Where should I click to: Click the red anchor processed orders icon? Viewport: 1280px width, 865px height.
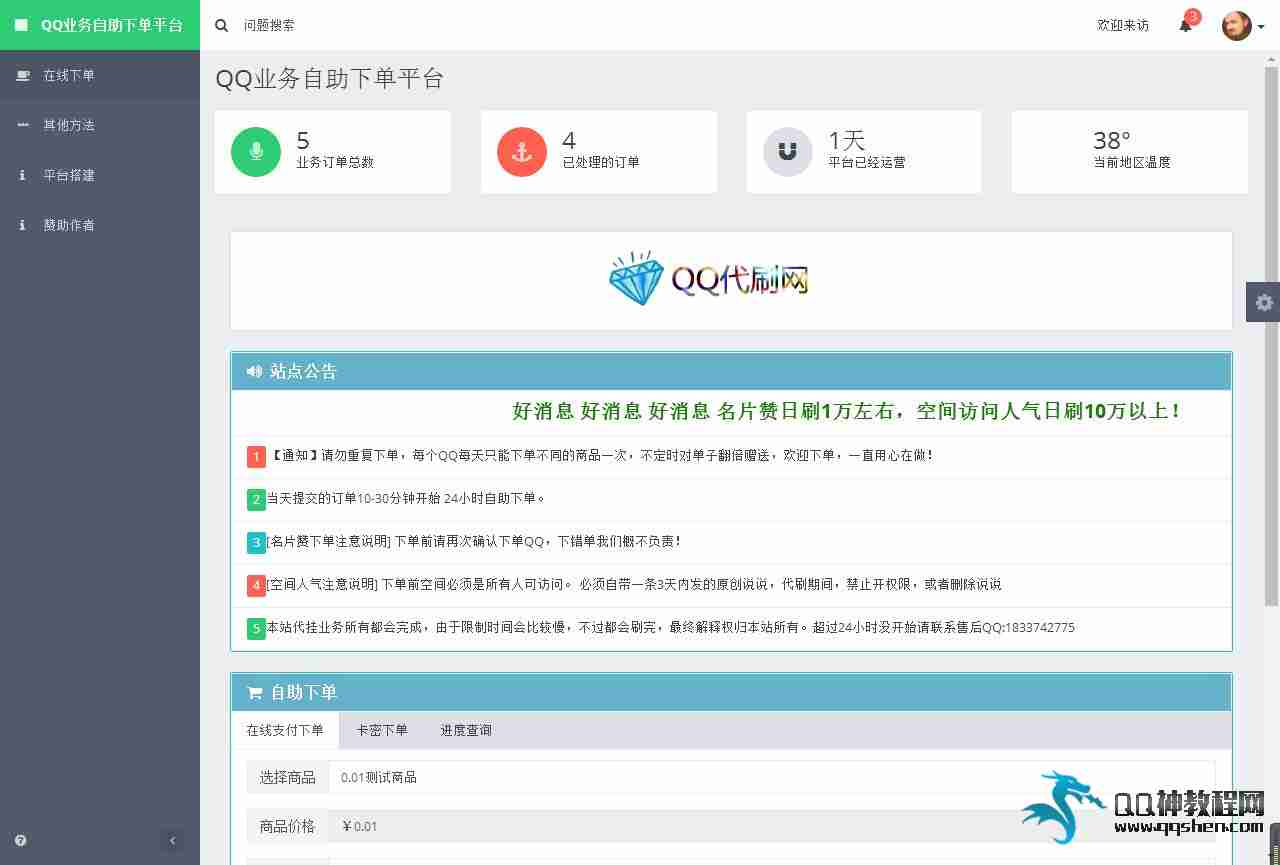point(522,152)
